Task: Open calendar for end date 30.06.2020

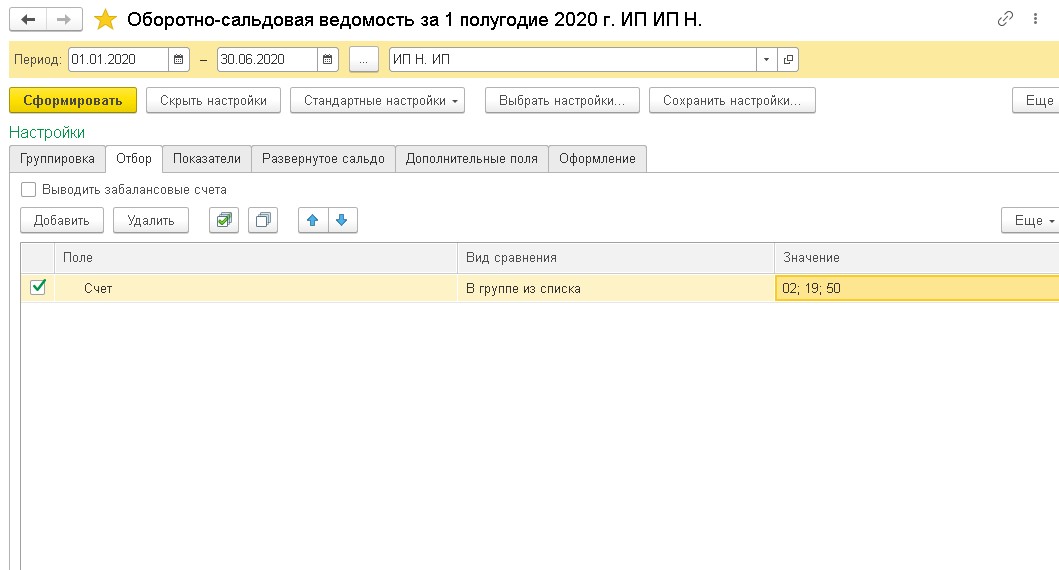Action: (328, 59)
